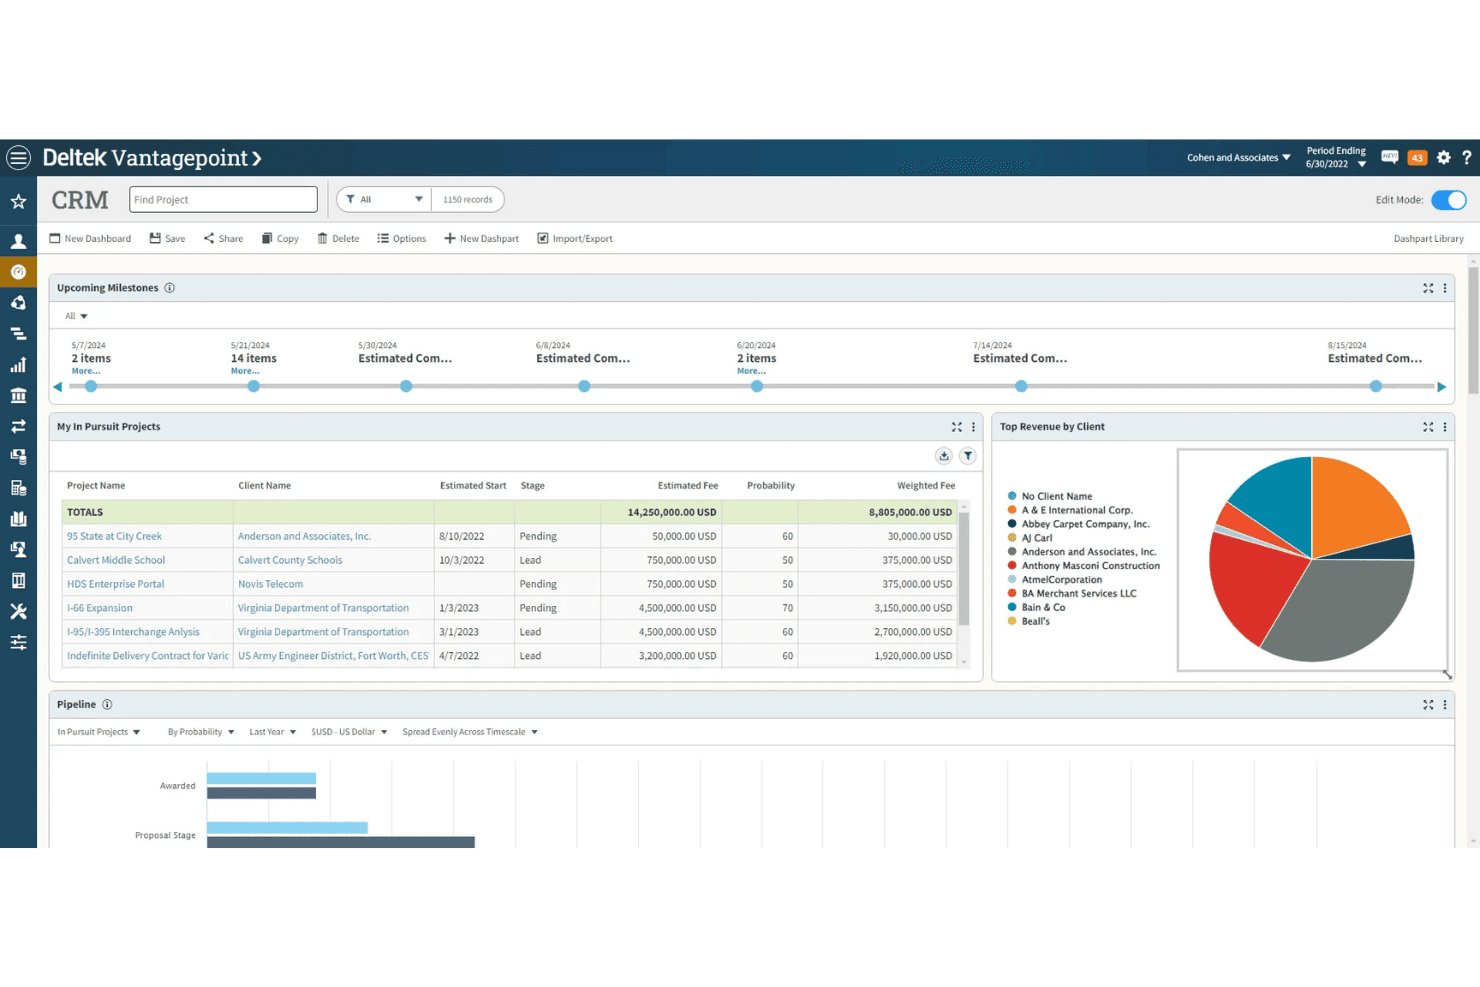This screenshot has width=1480, height=987.
Task: Open the Last Year timeframe dropdown
Action: [273, 732]
